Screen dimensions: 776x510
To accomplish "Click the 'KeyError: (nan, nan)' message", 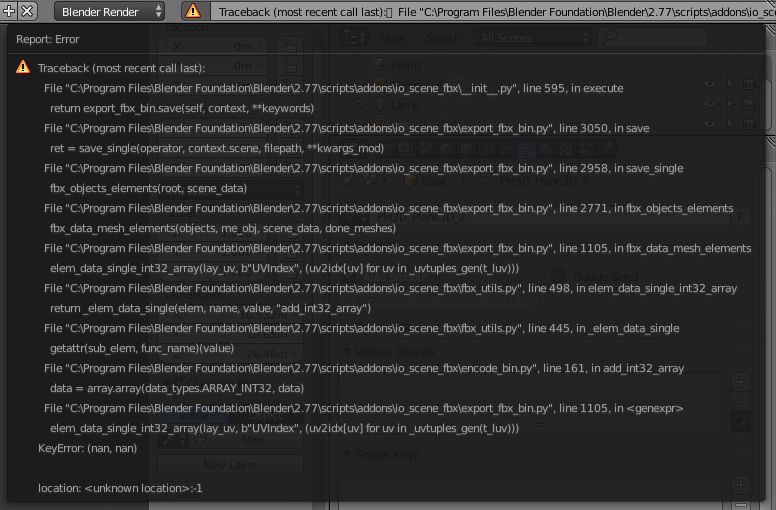I will (88, 449).
